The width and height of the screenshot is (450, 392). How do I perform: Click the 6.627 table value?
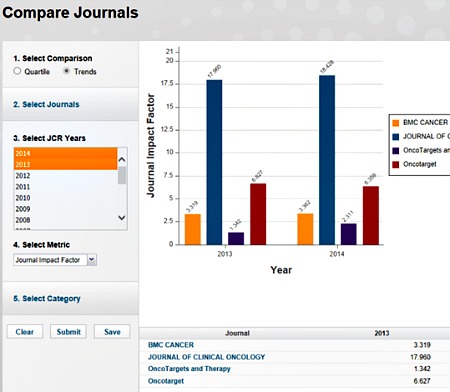click(x=422, y=381)
